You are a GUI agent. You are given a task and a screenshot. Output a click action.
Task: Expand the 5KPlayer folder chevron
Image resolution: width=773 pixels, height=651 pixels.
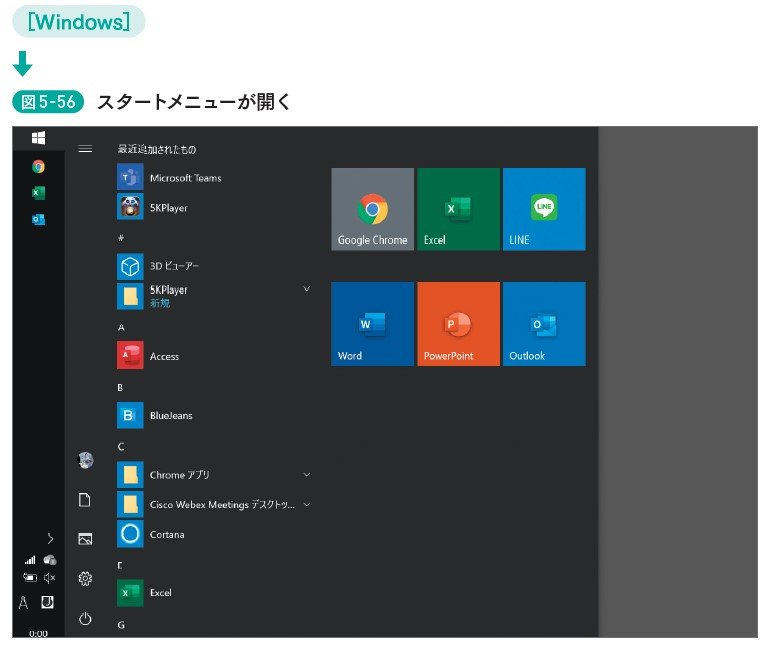[x=307, y=289]
